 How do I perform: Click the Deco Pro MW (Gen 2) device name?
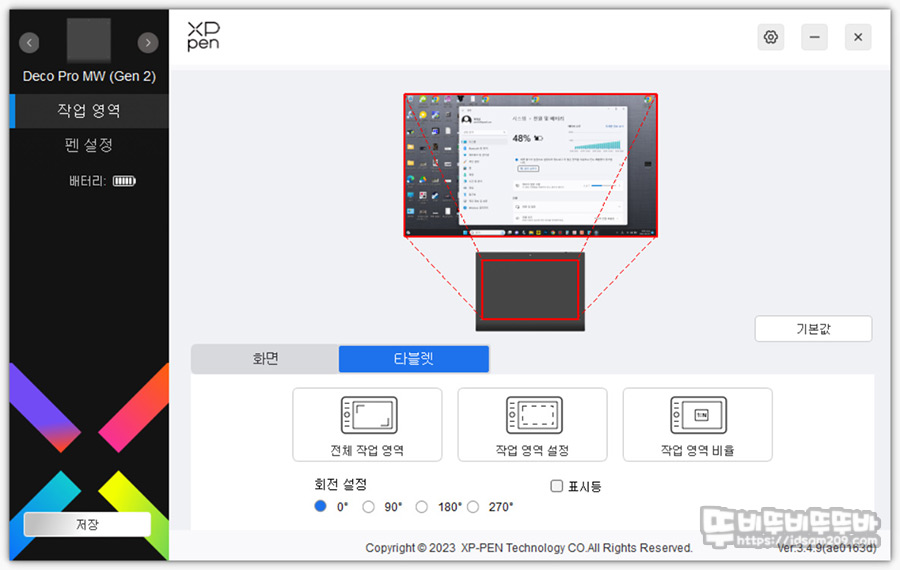[x=89, y=76]
